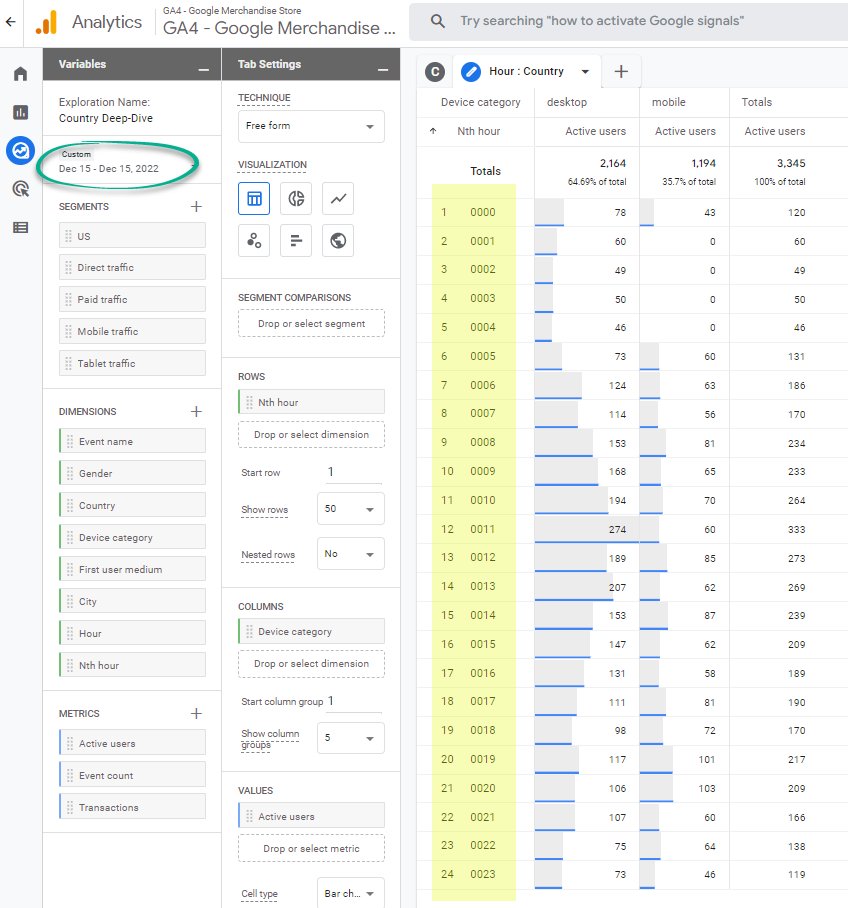Sort by Nth hour arrow icon

[x=433, y=131]
